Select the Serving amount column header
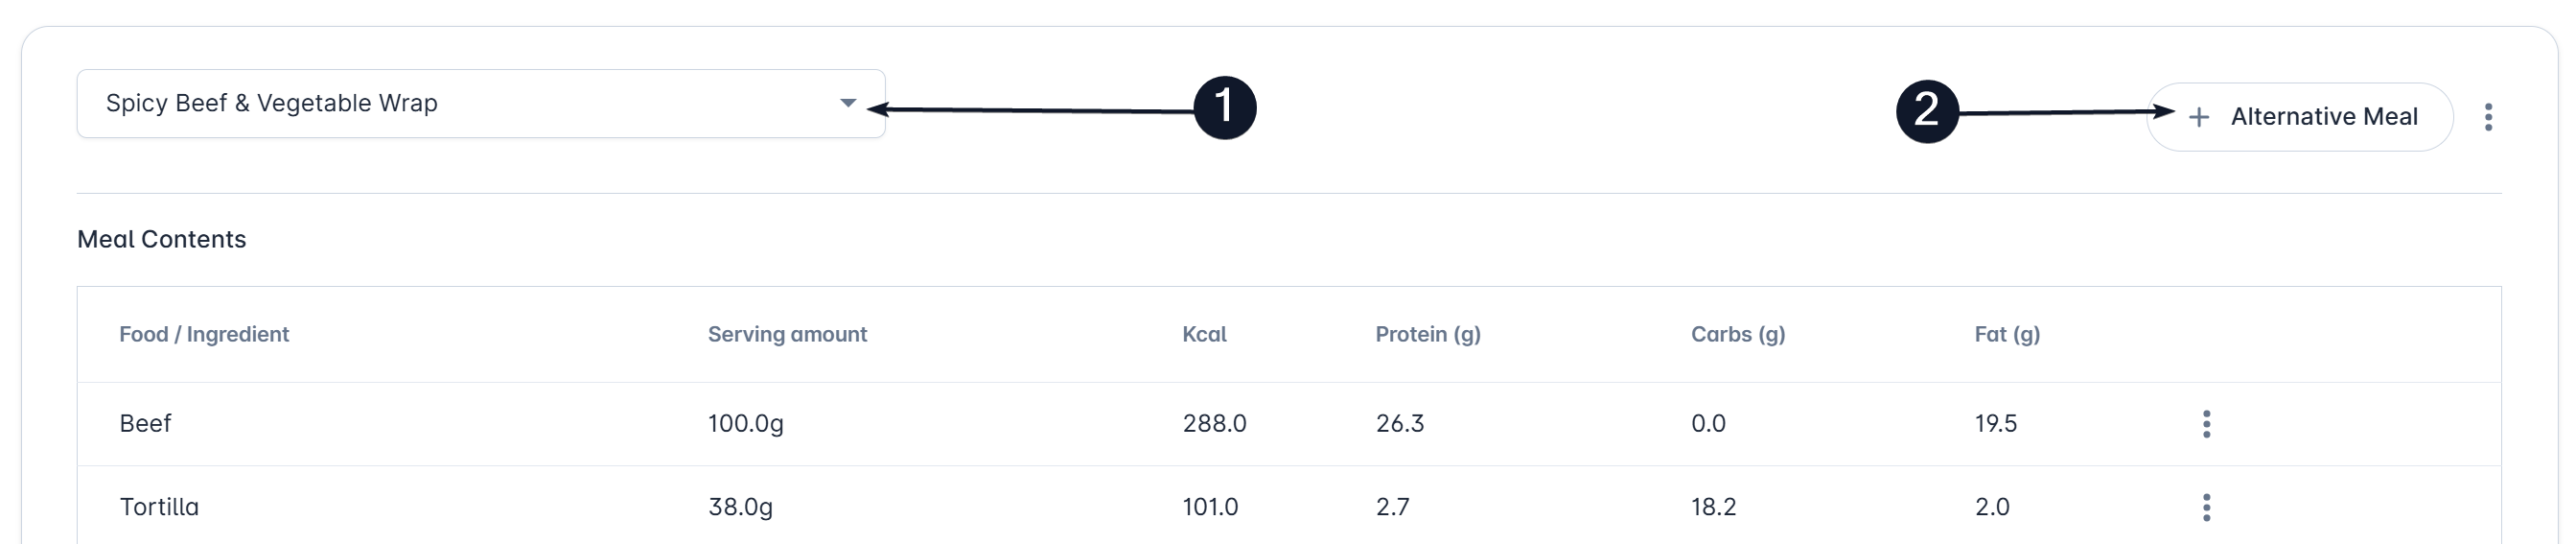 pyautogui.click(x=787, y=334)
